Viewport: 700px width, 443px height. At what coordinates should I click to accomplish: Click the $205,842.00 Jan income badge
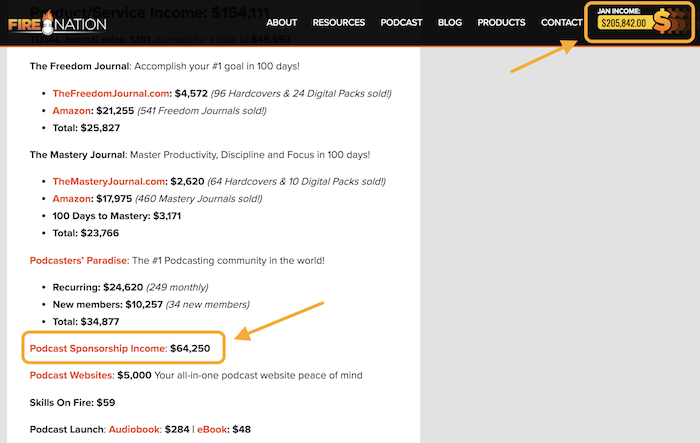(624, 23)
